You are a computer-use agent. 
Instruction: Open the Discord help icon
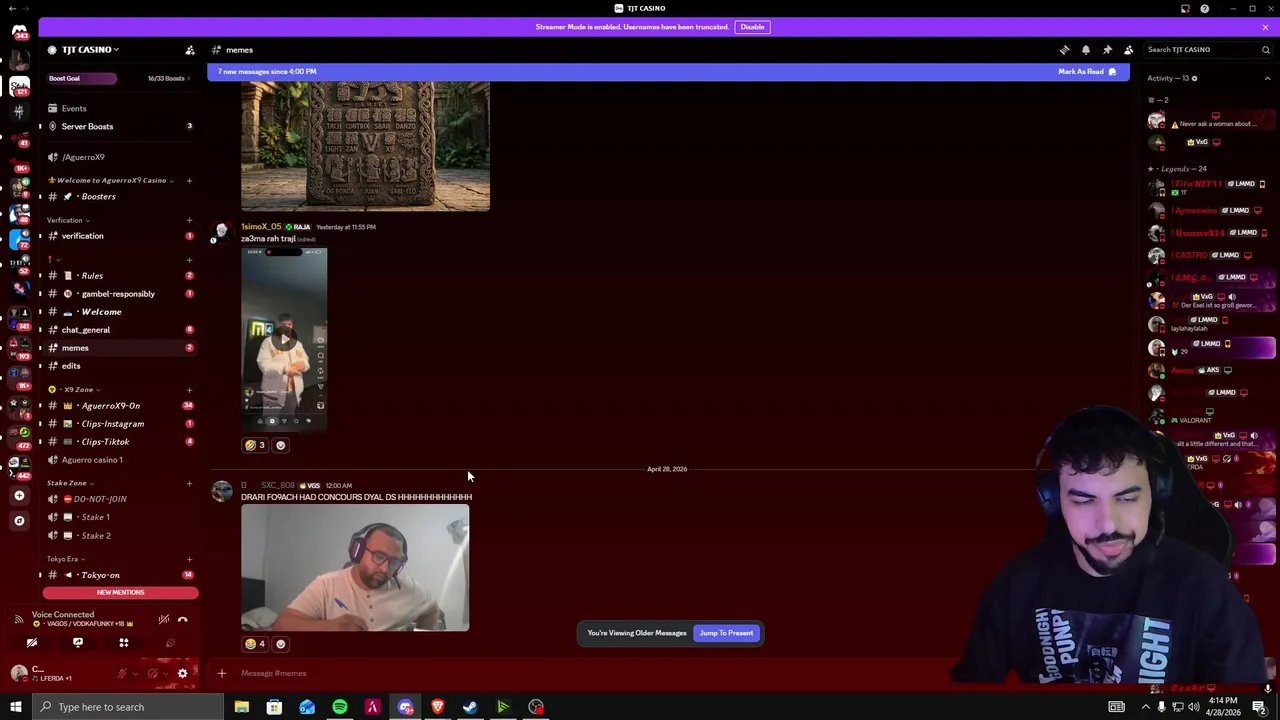tap(1205, 9)
